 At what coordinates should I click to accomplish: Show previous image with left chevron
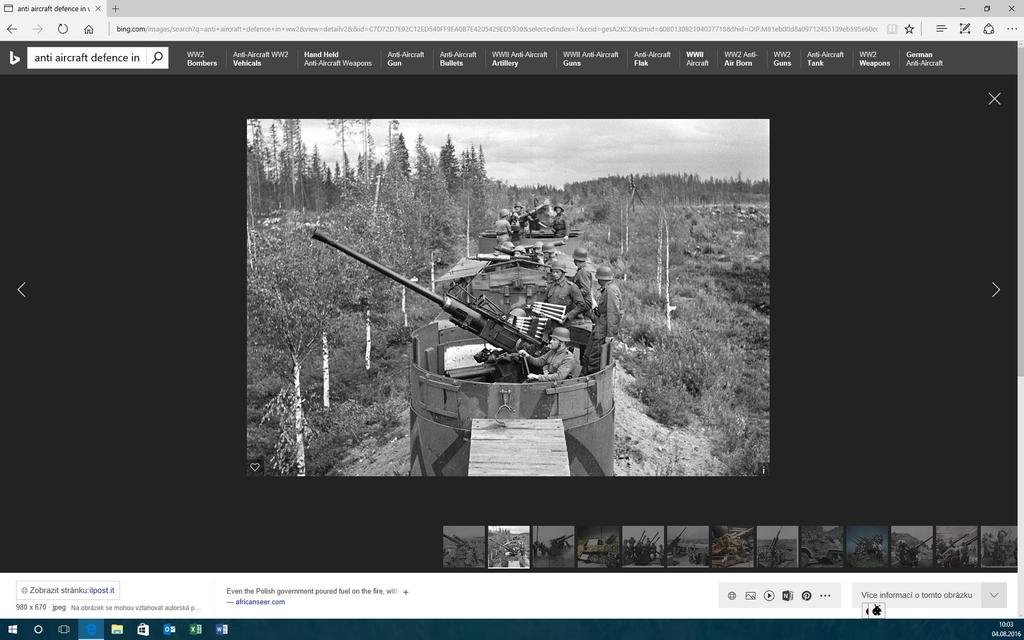(x=22, y=289)
